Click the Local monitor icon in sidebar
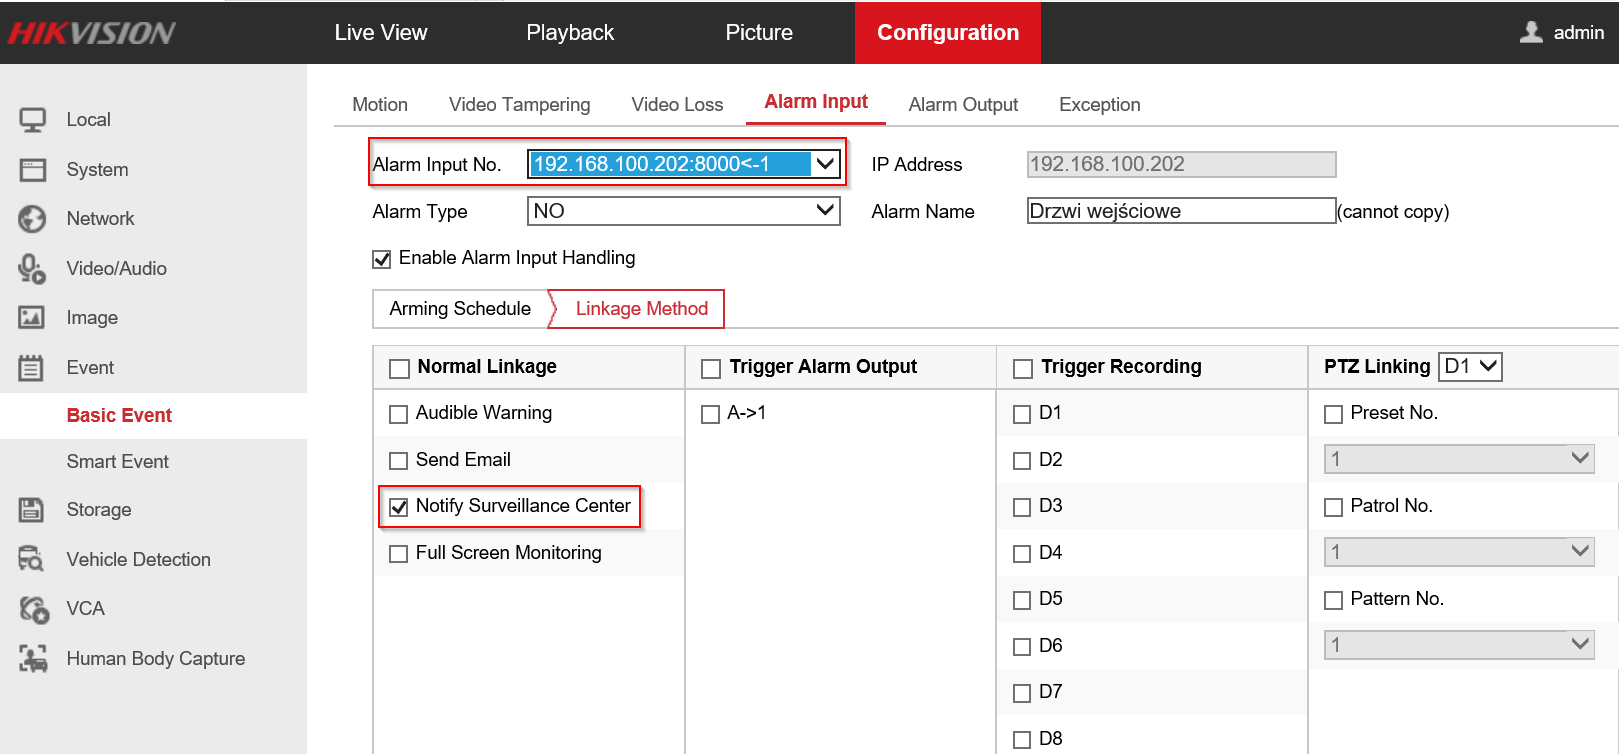Image resolution: width=1619 pixels, height=754 pixels. click(x=32, y=120)
